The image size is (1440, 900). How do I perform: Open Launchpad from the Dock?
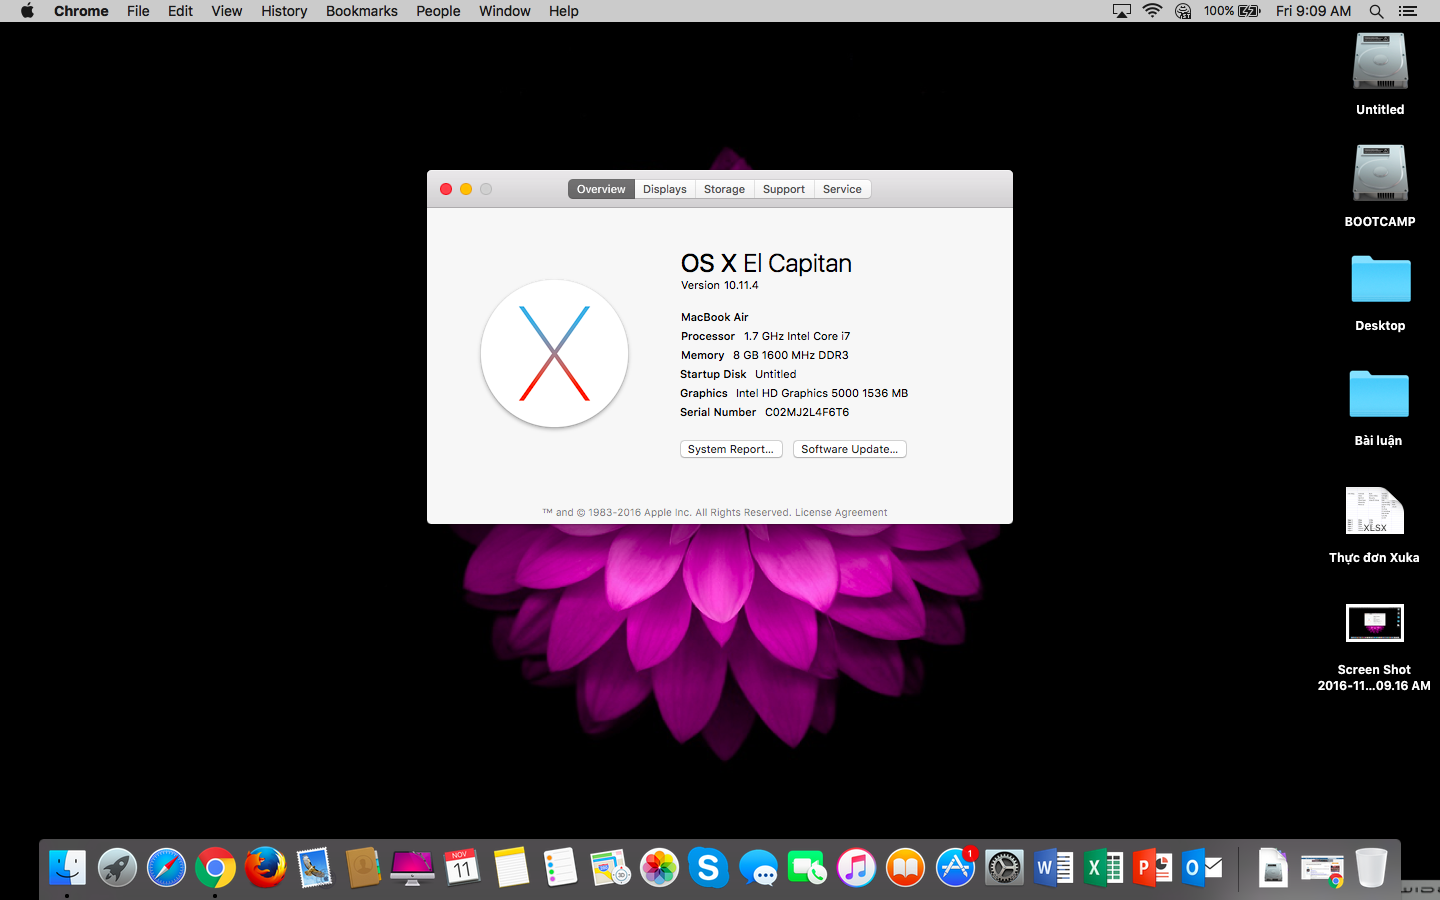(x=117, y=867)
